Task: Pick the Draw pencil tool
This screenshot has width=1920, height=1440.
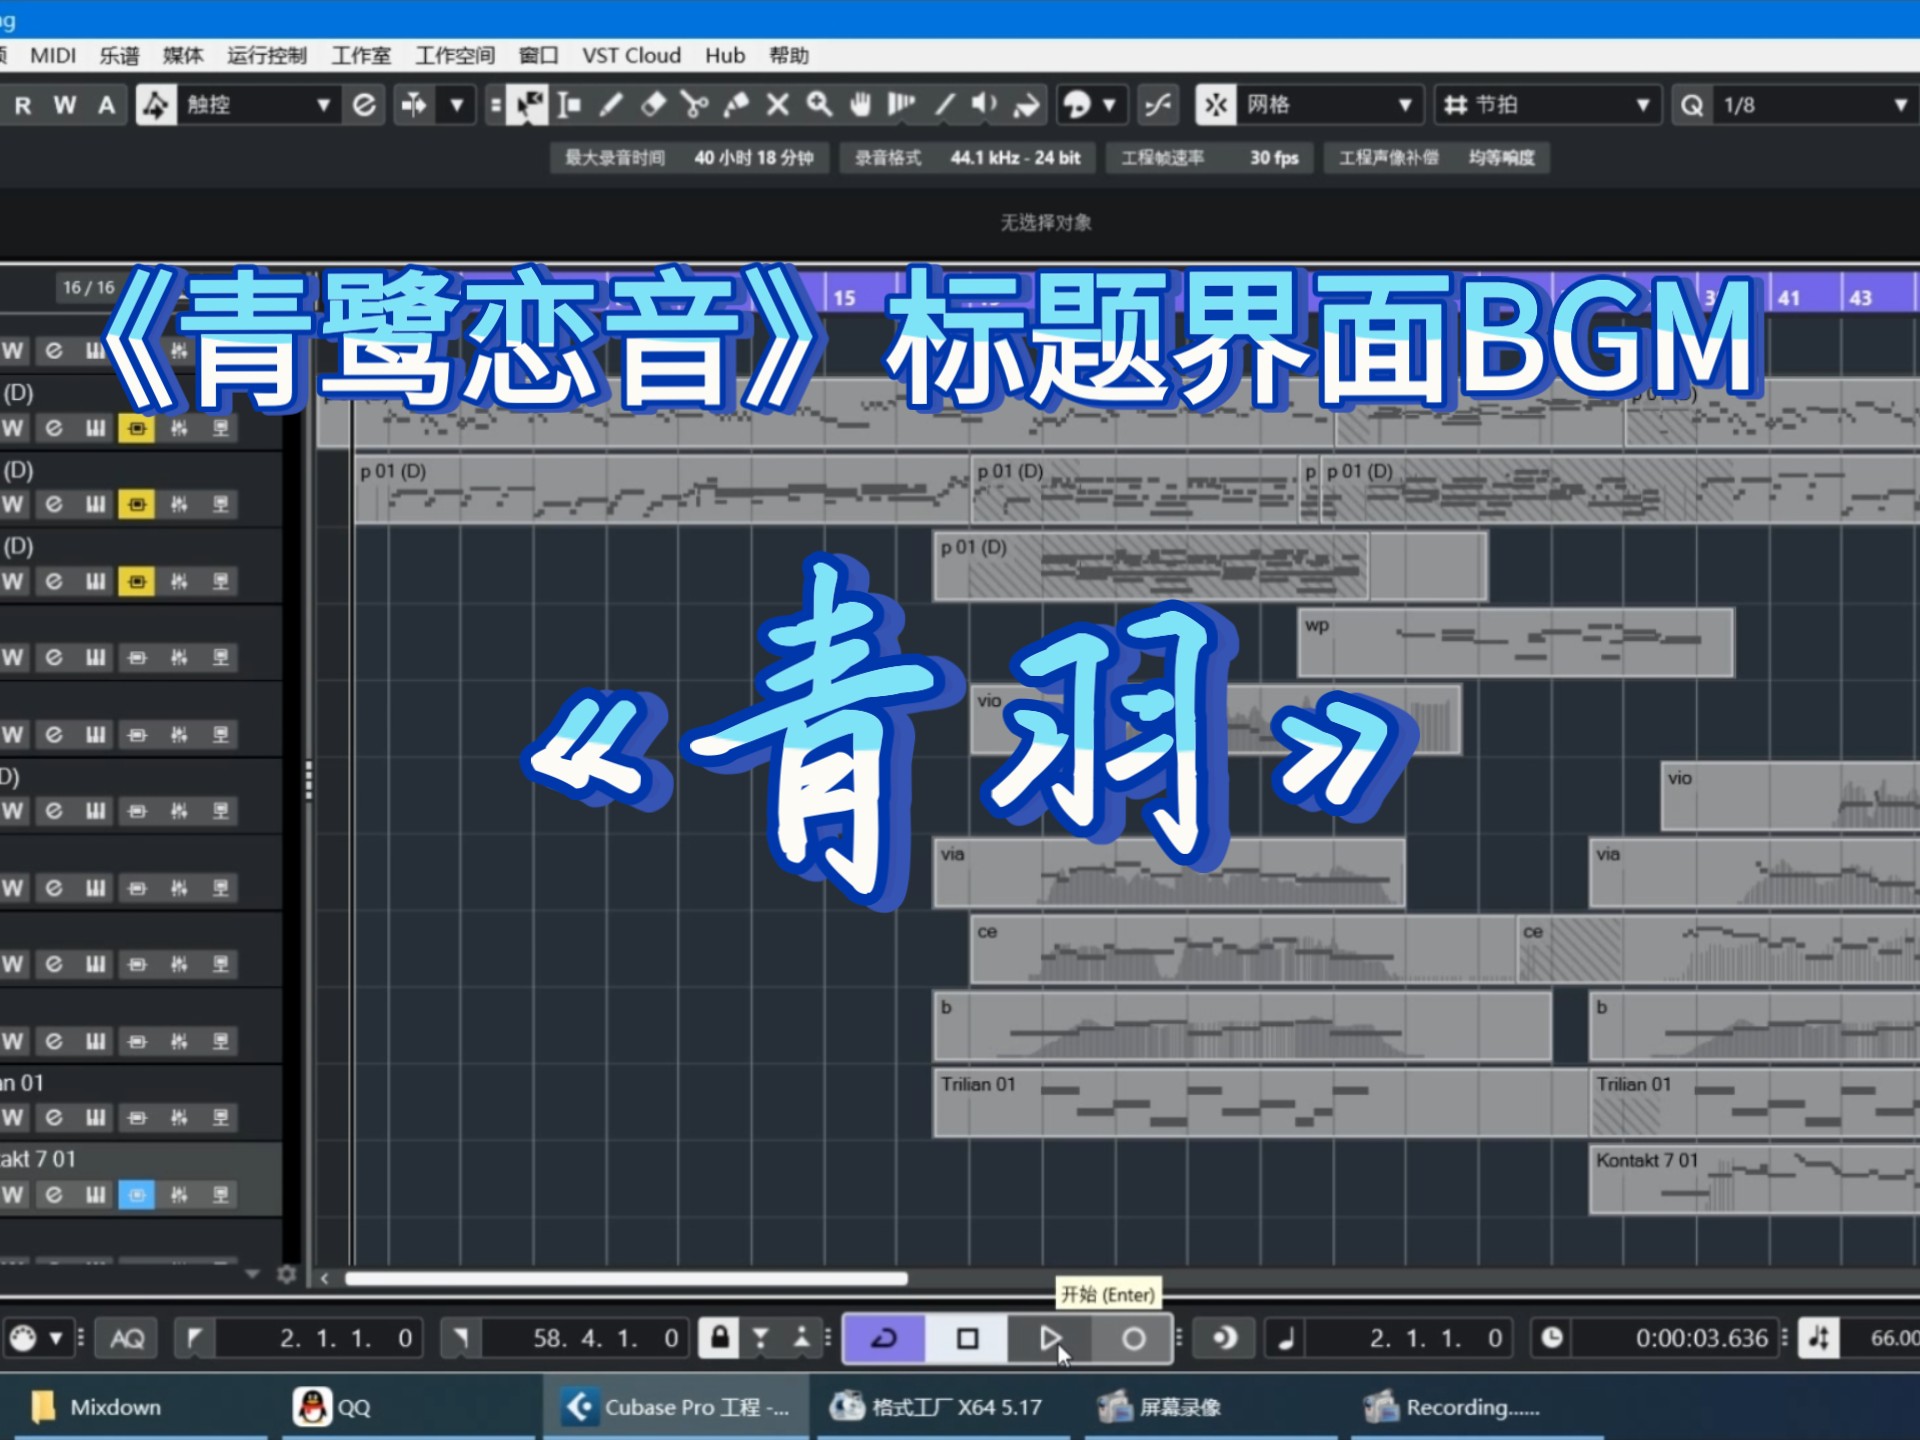Action: tap(611, 105)
